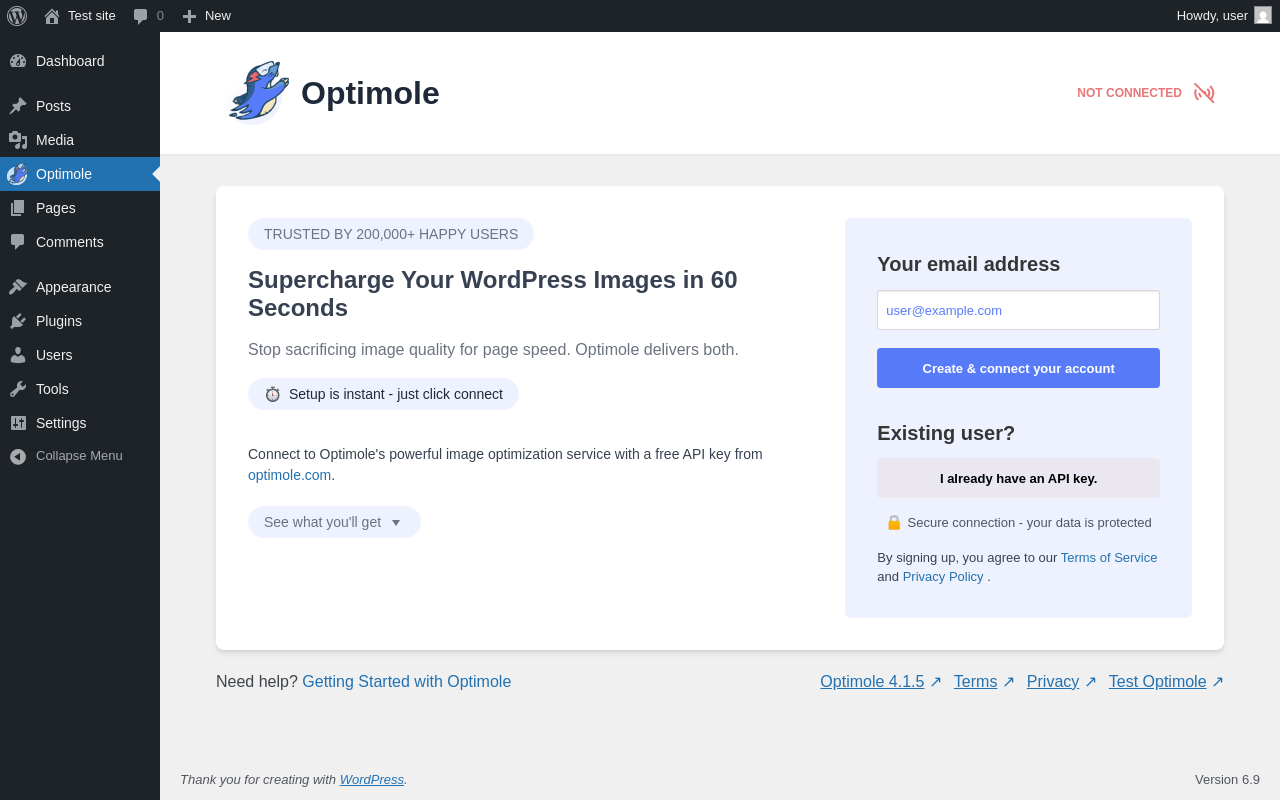Image resolution: width=1280 pixels, height=800 pixels.
Task: Click I already have an API key
Action: 1018,478
